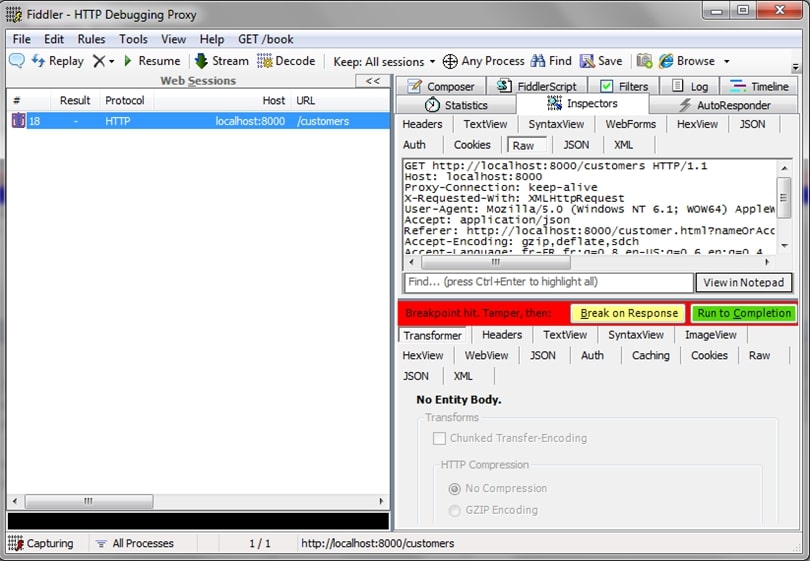
Task: Click the comment speech bubble icon
Action: pyautogui.click(x=17, y=61)
